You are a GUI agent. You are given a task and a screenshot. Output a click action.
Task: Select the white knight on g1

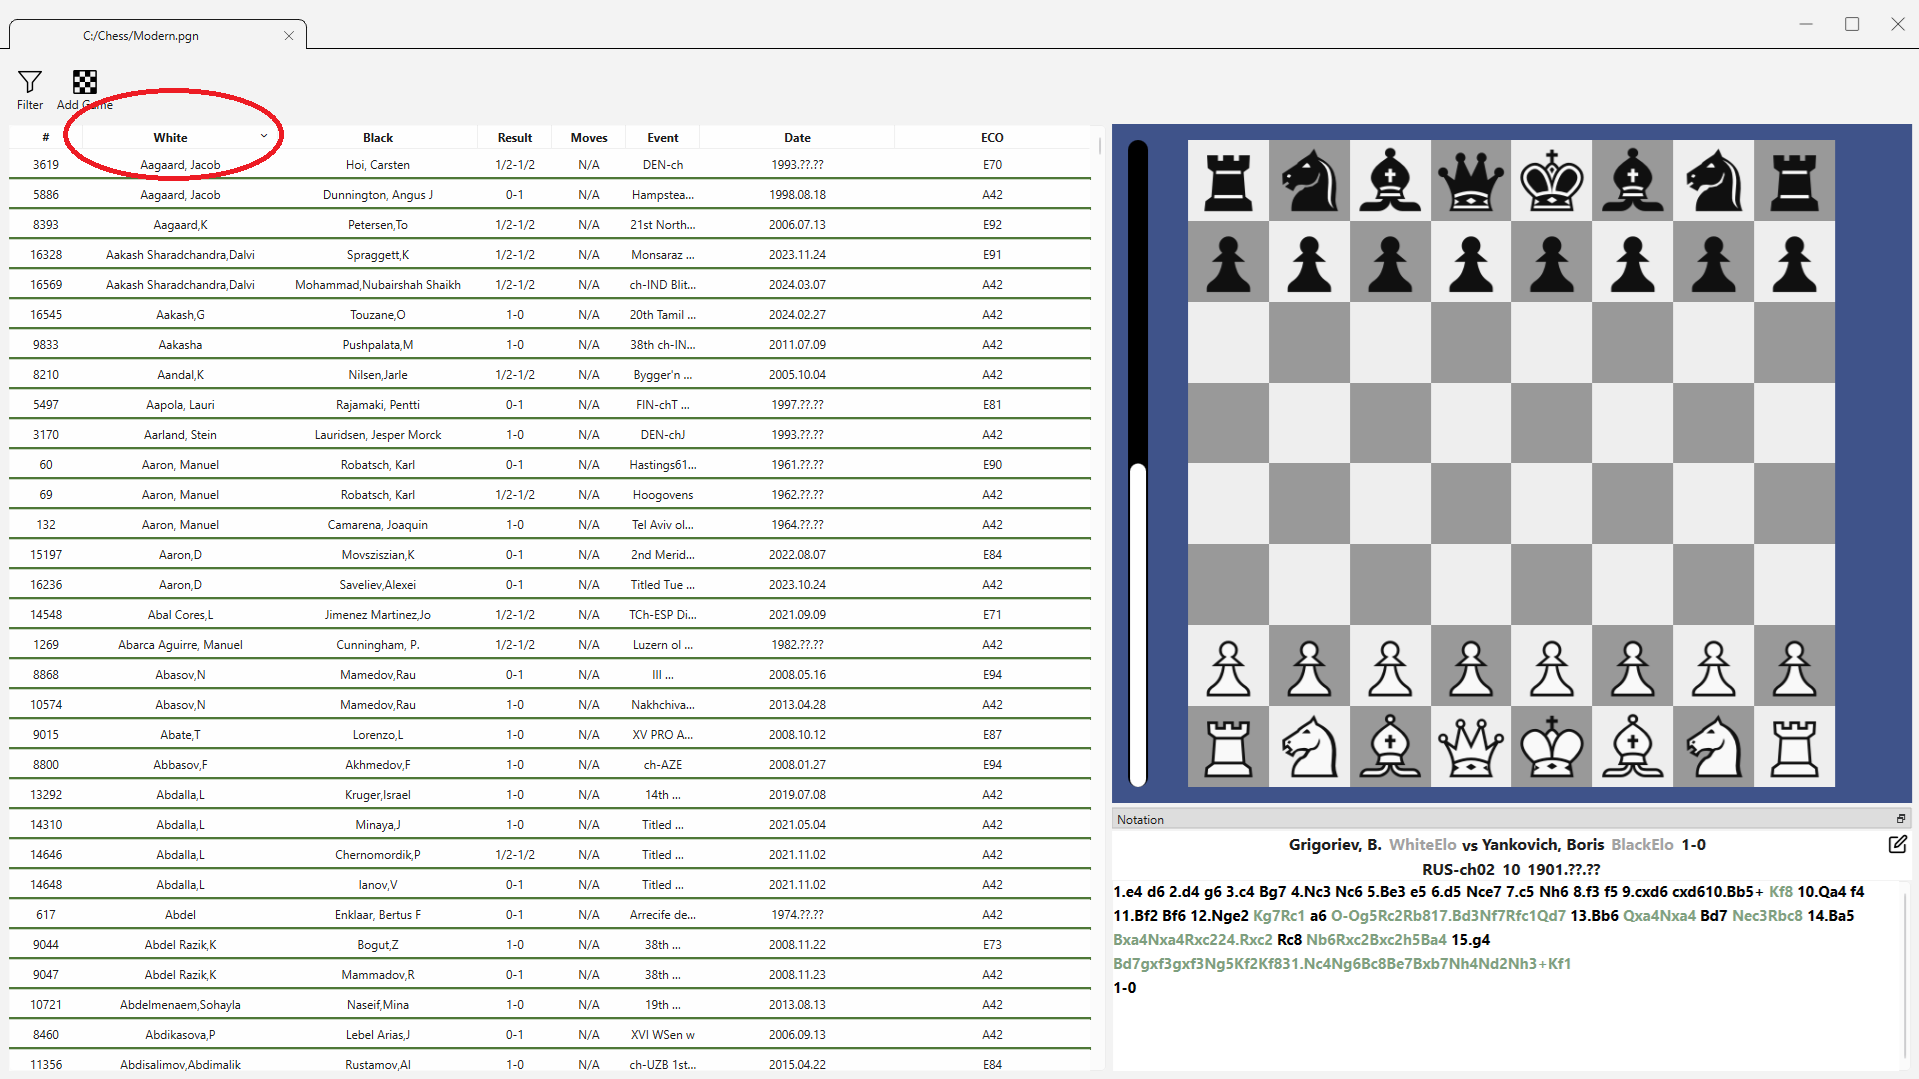[1713, 747]
